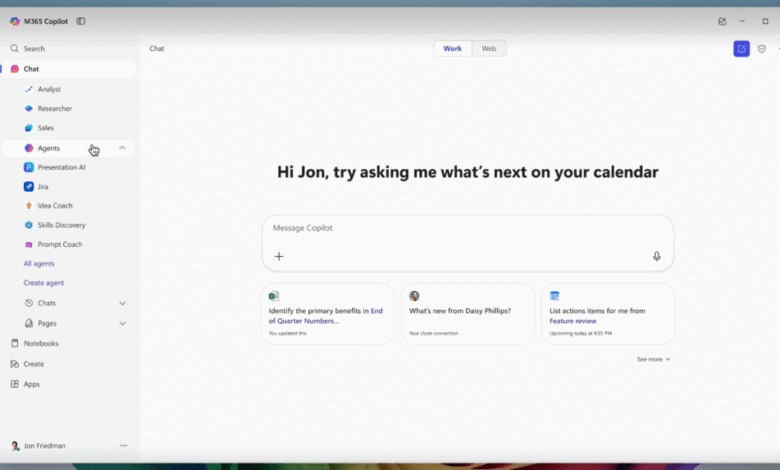The height and width of the screenshot is (470, 780).
Task: Click the green shield protection icon
Action: tap(762, 49)
